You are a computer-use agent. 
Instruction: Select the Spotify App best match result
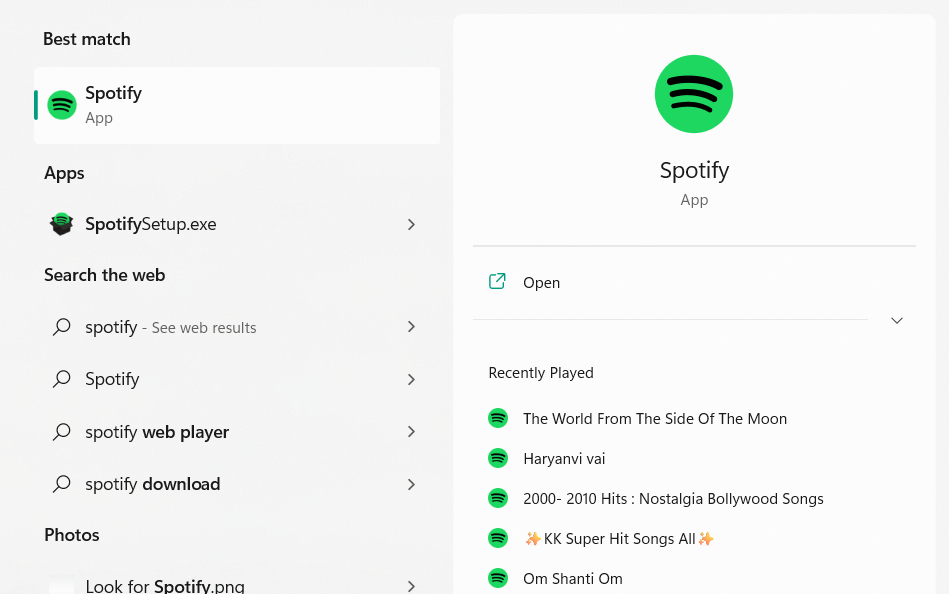[x=237, y=105]
